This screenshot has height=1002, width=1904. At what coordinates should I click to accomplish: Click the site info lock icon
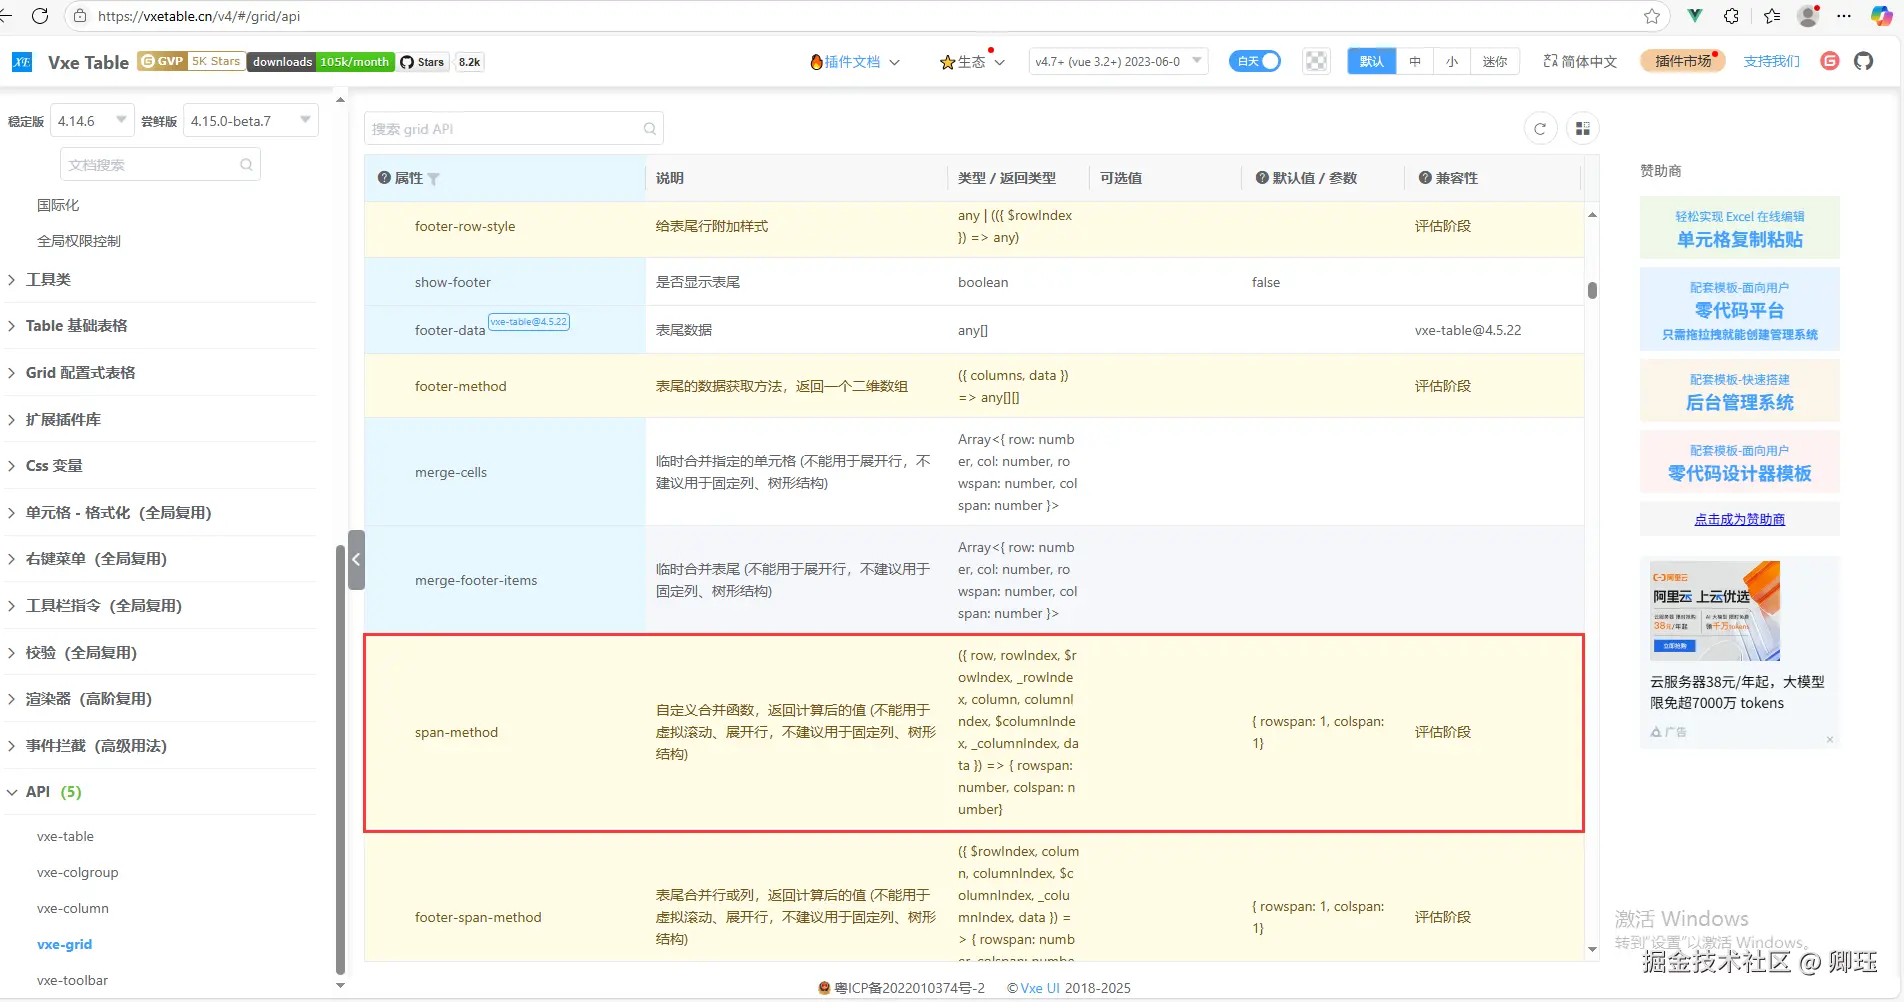(x=79, y=16)
